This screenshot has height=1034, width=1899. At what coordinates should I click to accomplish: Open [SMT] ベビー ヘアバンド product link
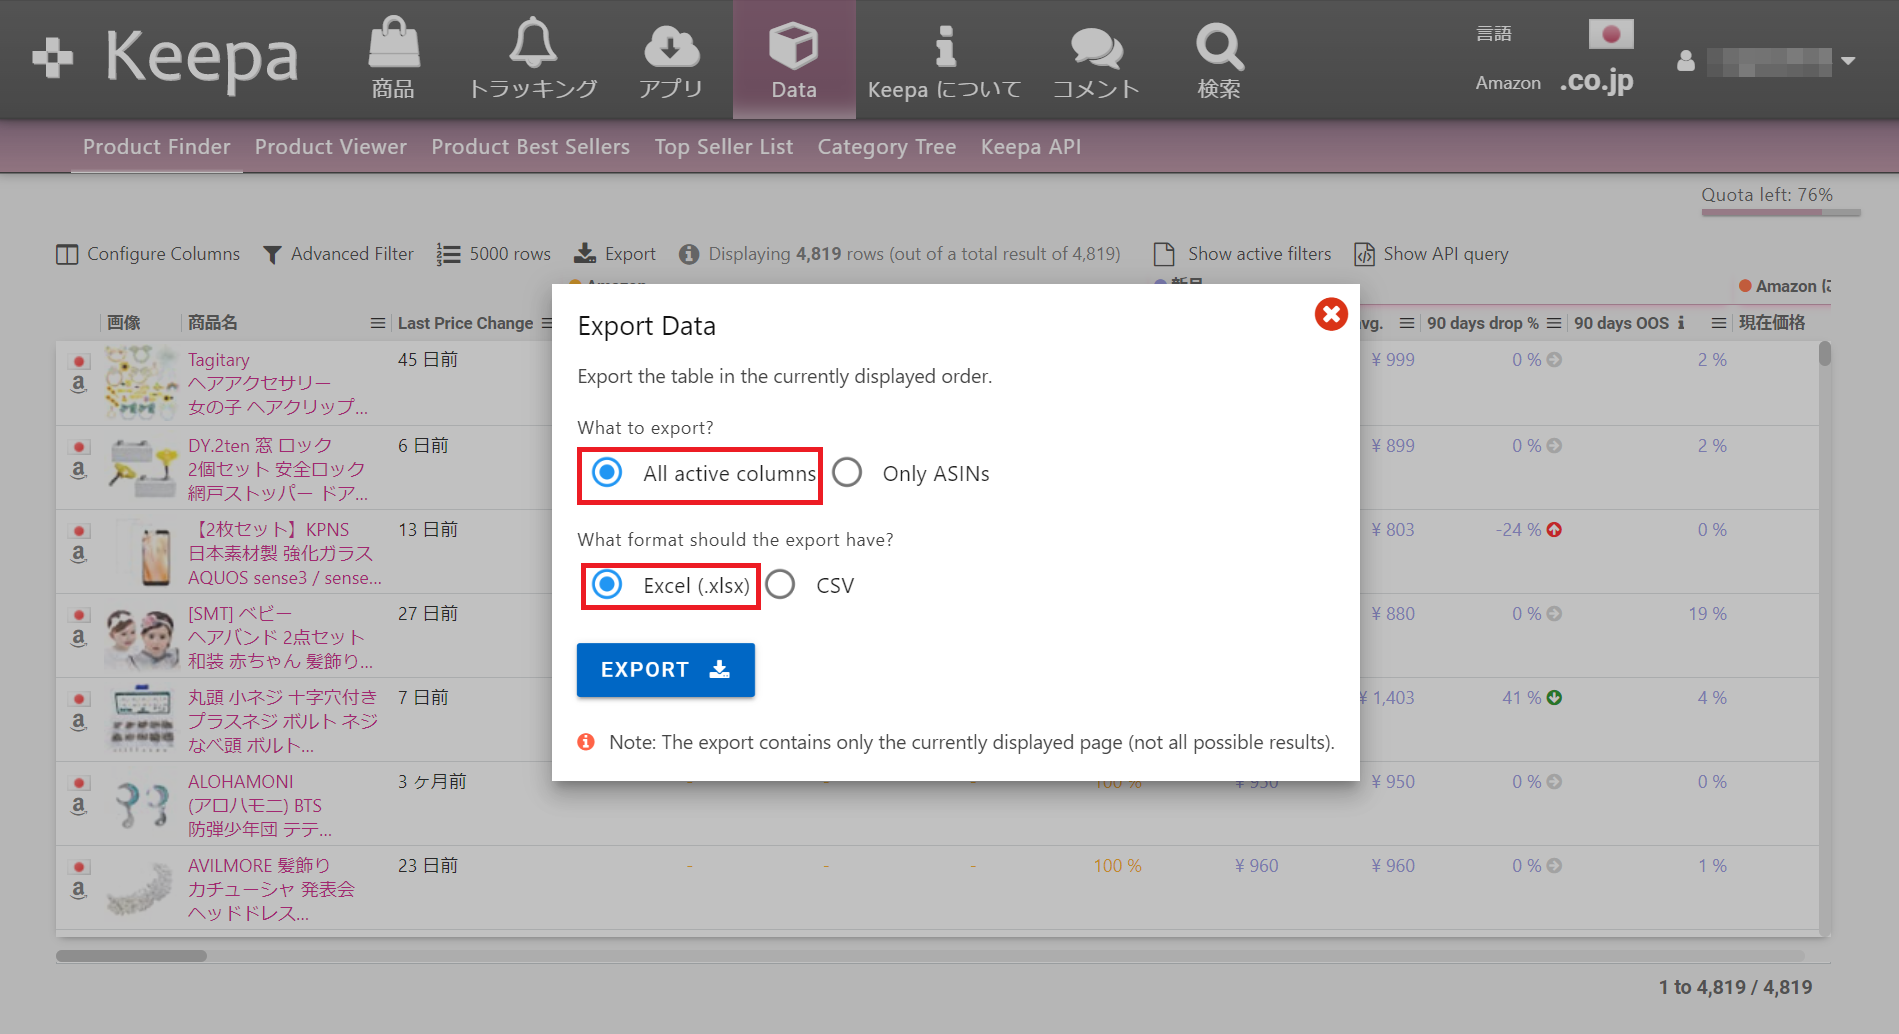pyautogui.click(x=281, y=637)
